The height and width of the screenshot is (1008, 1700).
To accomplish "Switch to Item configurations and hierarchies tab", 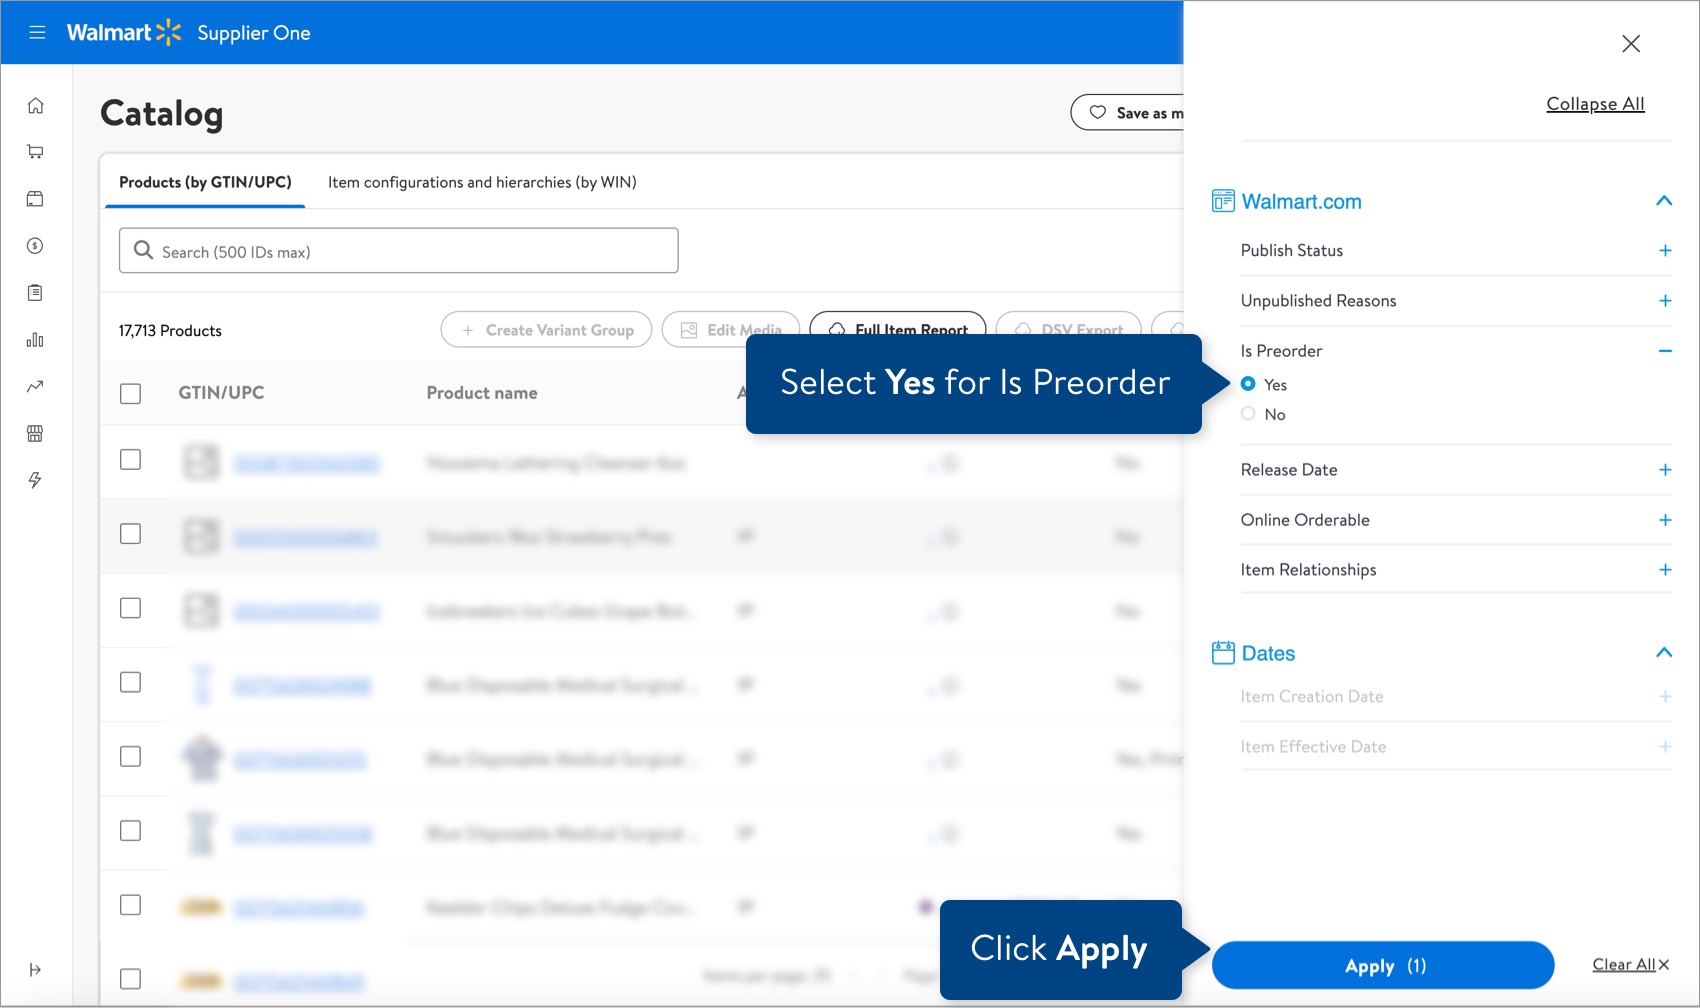I will (482, 182).
